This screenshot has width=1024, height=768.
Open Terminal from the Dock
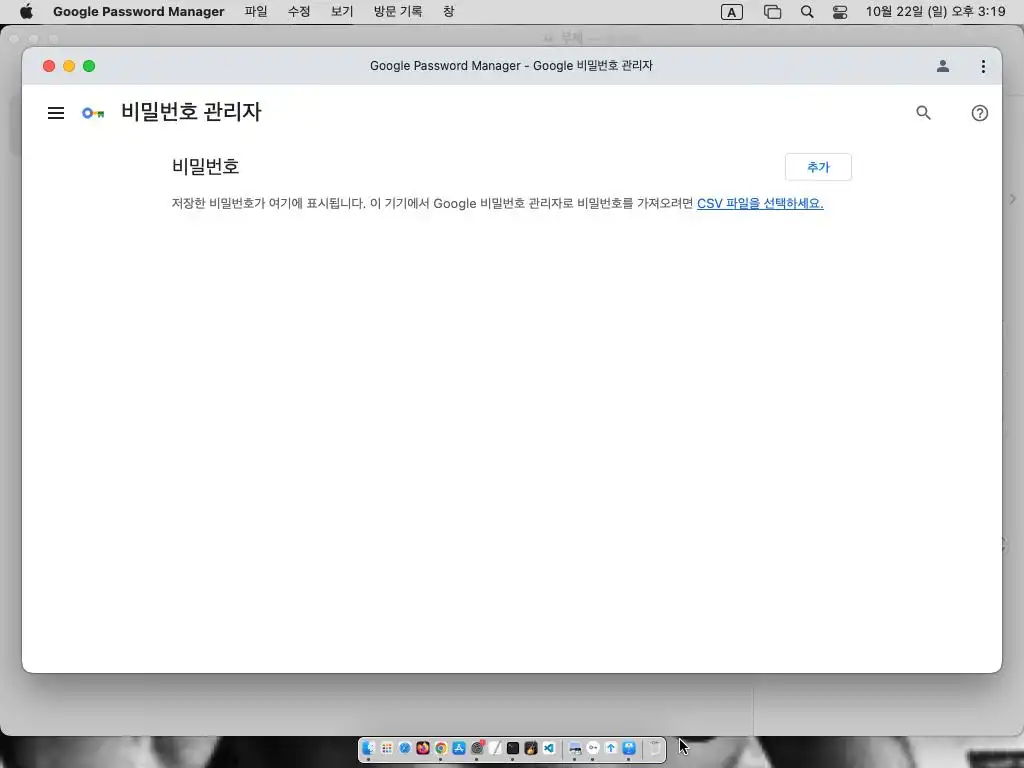tap(513, 748)
